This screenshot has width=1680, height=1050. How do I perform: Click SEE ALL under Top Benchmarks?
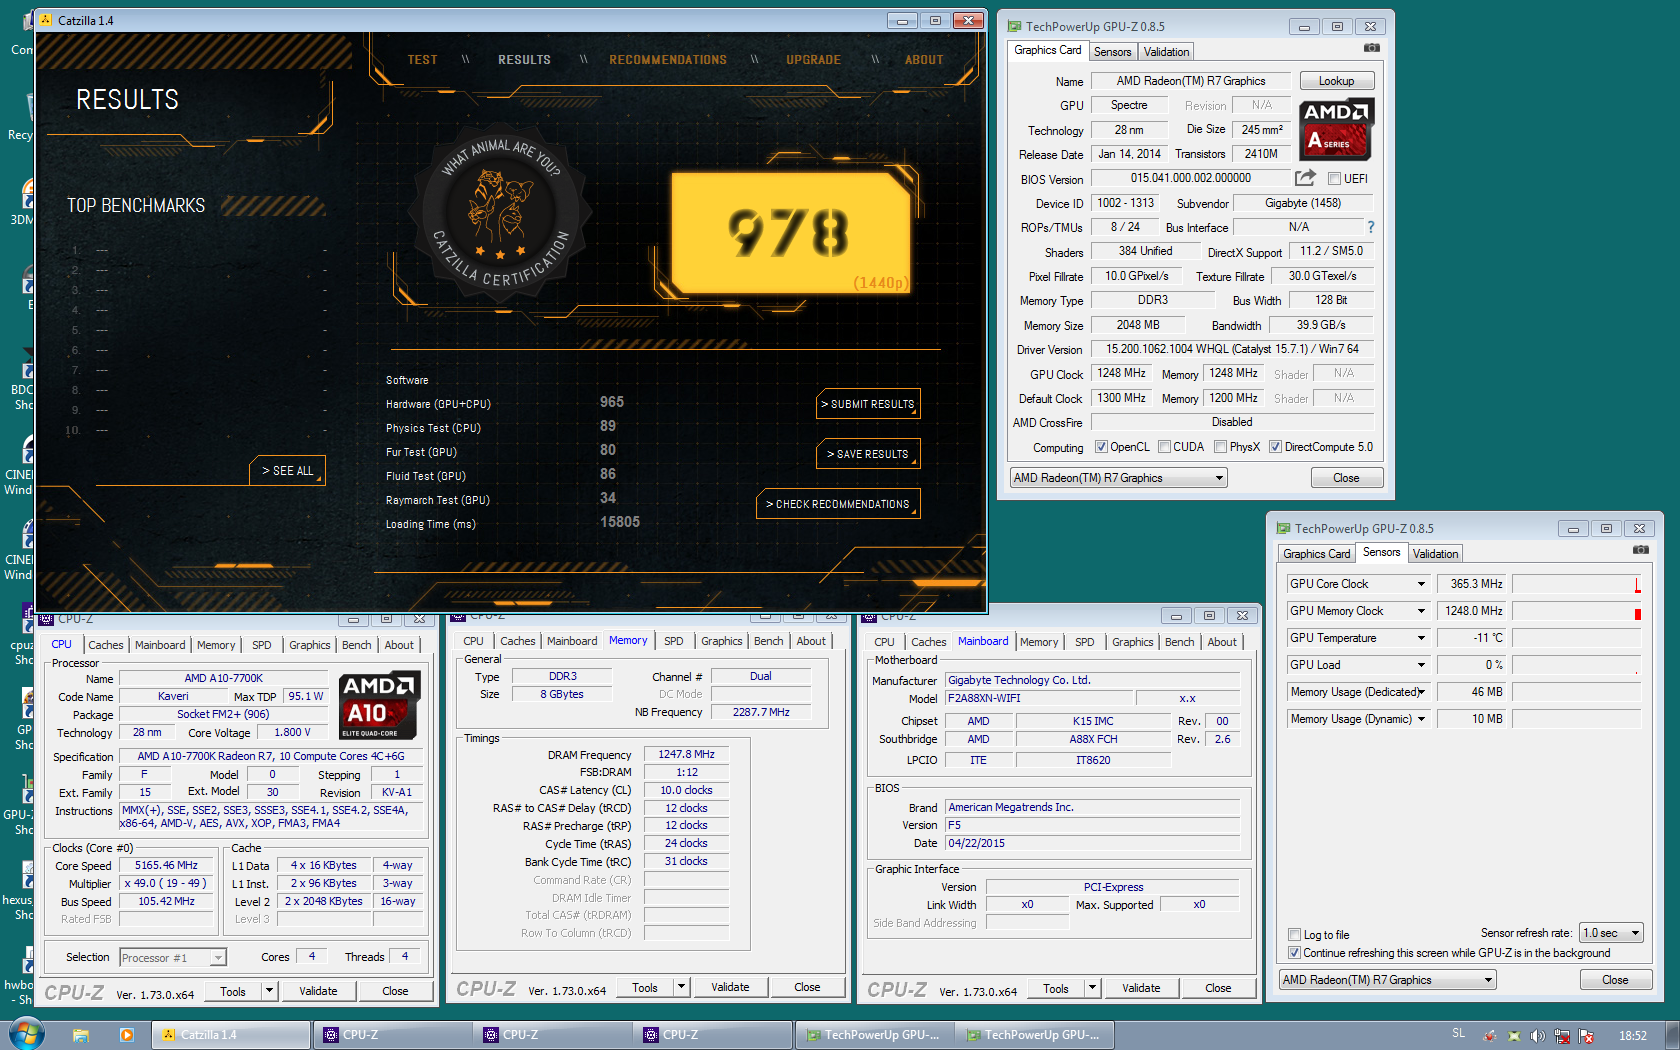287,470
